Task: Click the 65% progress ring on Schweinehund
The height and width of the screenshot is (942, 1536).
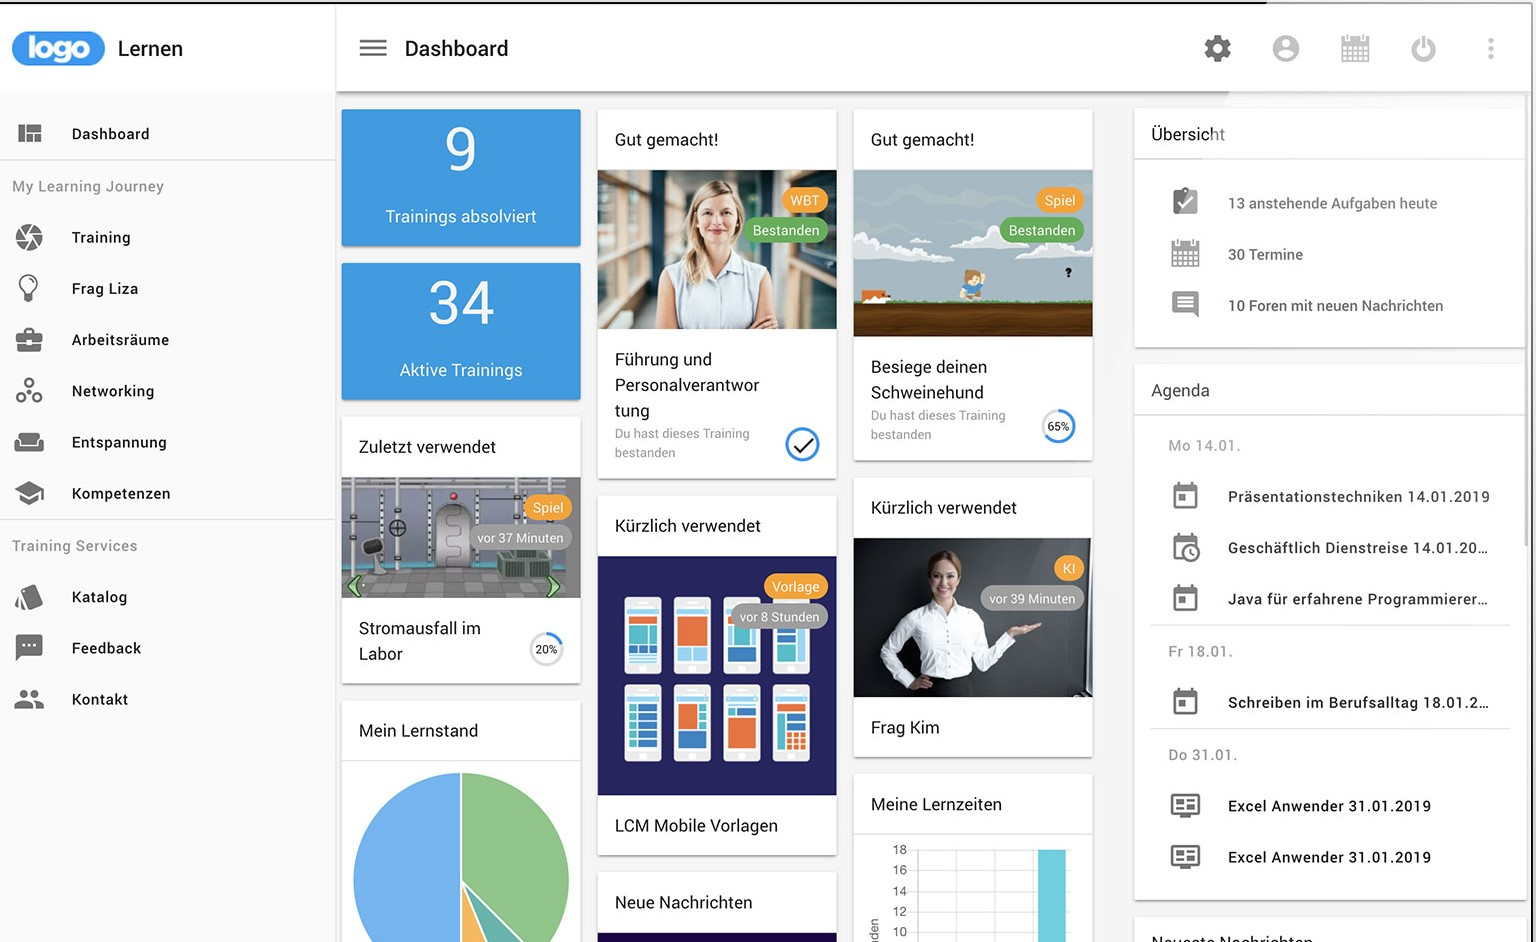Action: 1058,426
